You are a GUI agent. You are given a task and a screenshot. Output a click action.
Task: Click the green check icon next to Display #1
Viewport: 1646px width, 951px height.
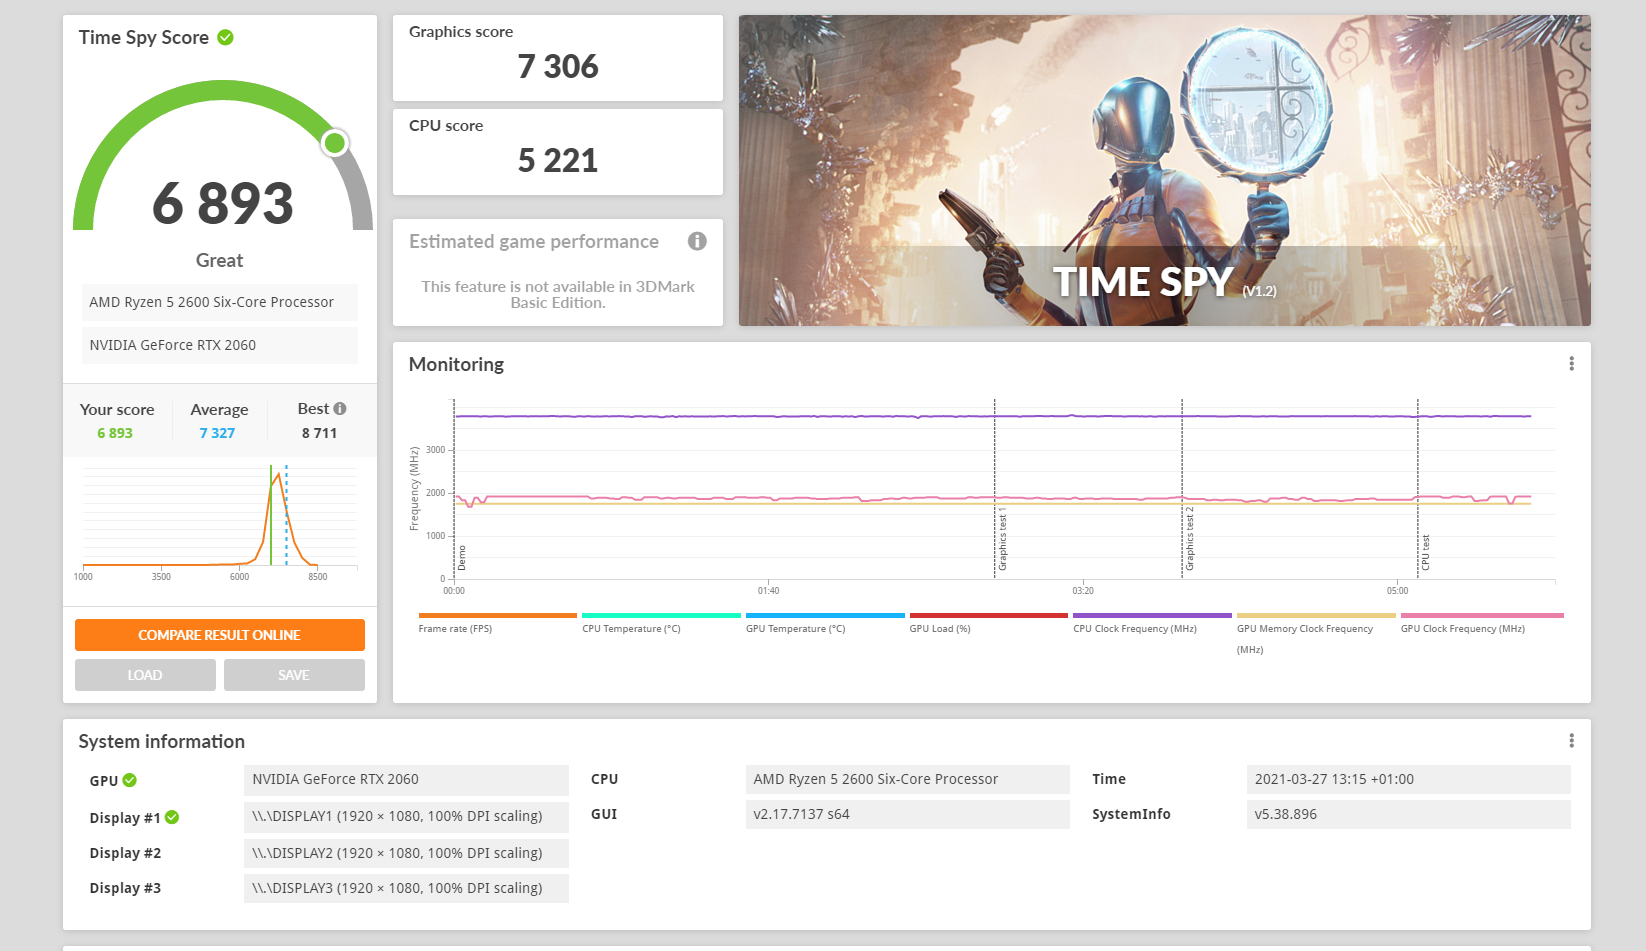point(172,817)
